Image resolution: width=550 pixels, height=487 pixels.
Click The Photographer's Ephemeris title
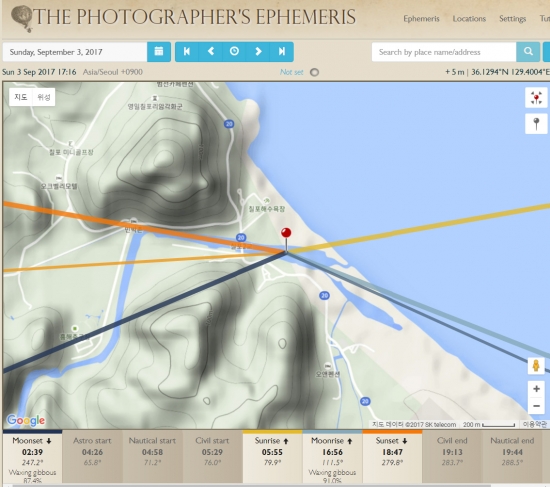(195, 17)
